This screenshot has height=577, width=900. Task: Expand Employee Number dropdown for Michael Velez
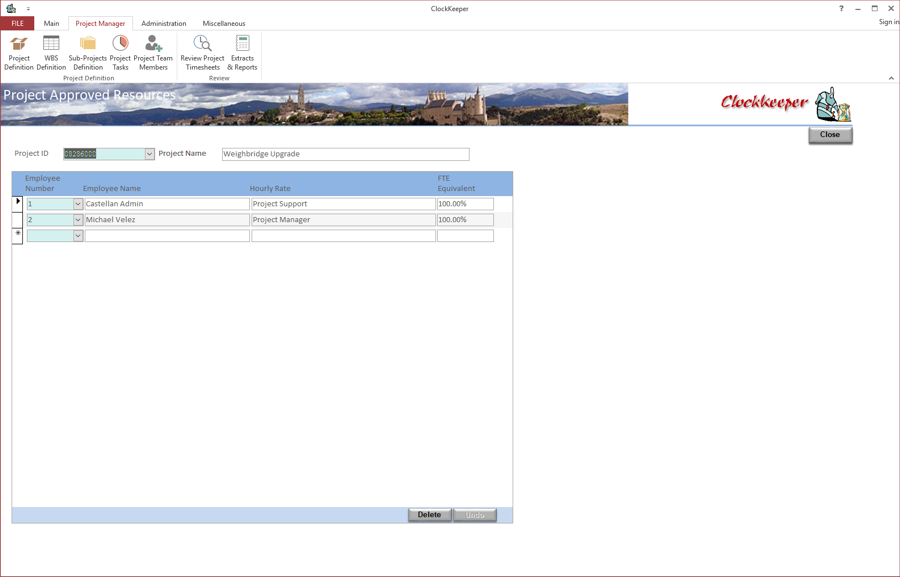point(78,220)
